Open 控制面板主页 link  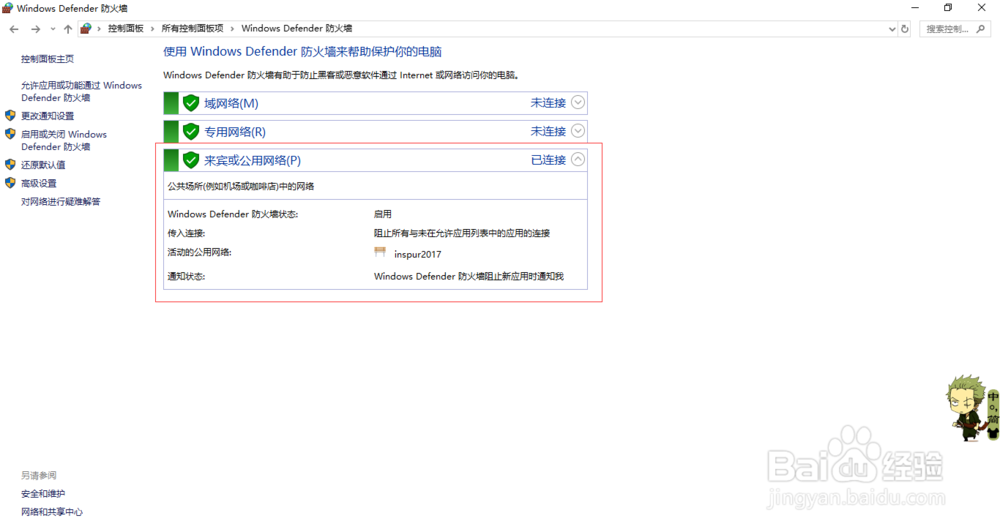[x=47, y=59]
